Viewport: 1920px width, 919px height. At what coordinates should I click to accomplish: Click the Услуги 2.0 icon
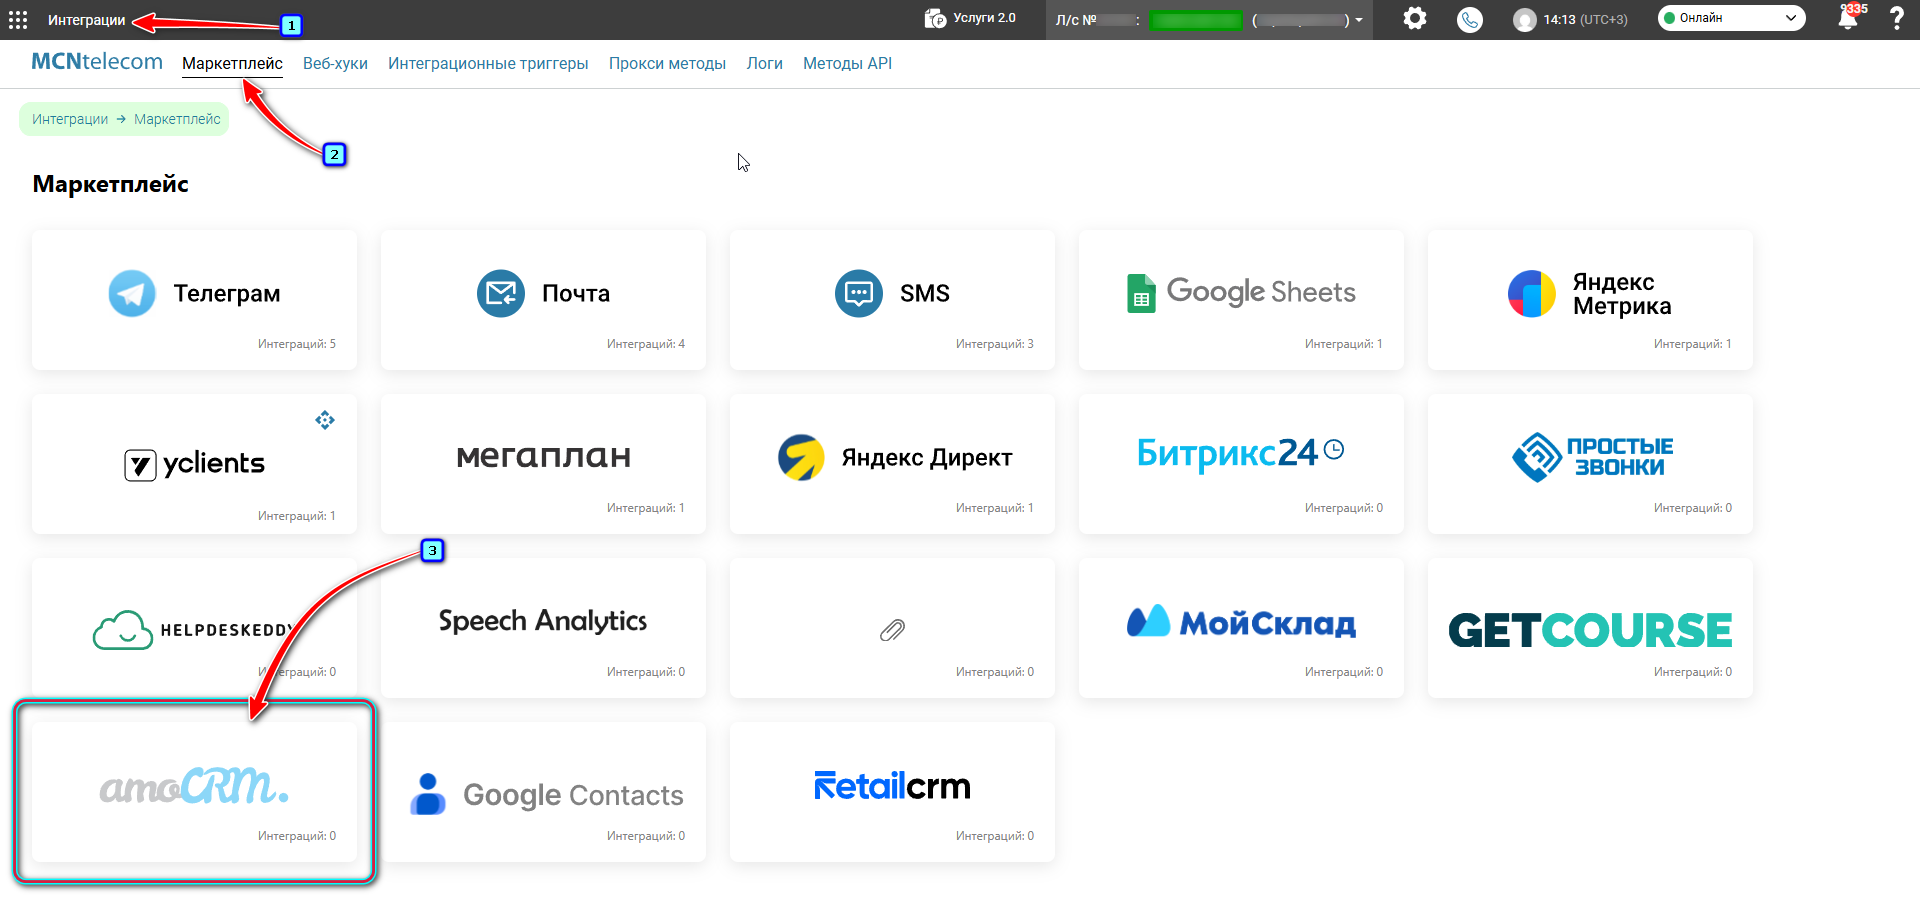936,19
